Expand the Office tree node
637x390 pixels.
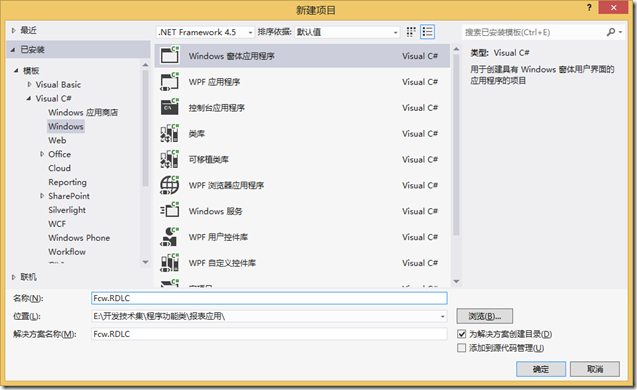(42, 154)
